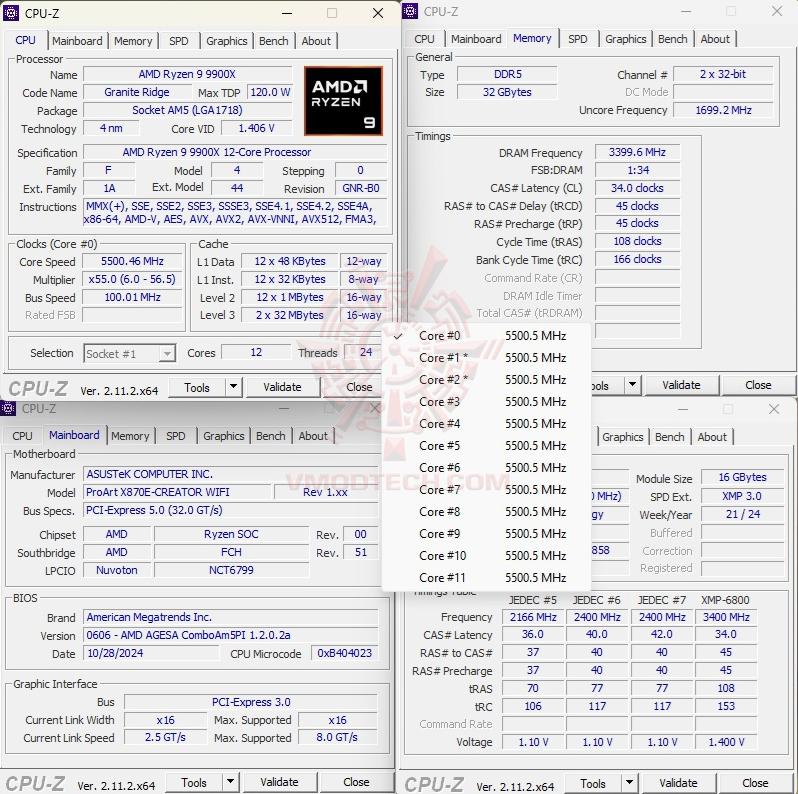Open Memory tab in the CPU window
This screenshot has width=798, height=794.
click(x=133, y=41)
